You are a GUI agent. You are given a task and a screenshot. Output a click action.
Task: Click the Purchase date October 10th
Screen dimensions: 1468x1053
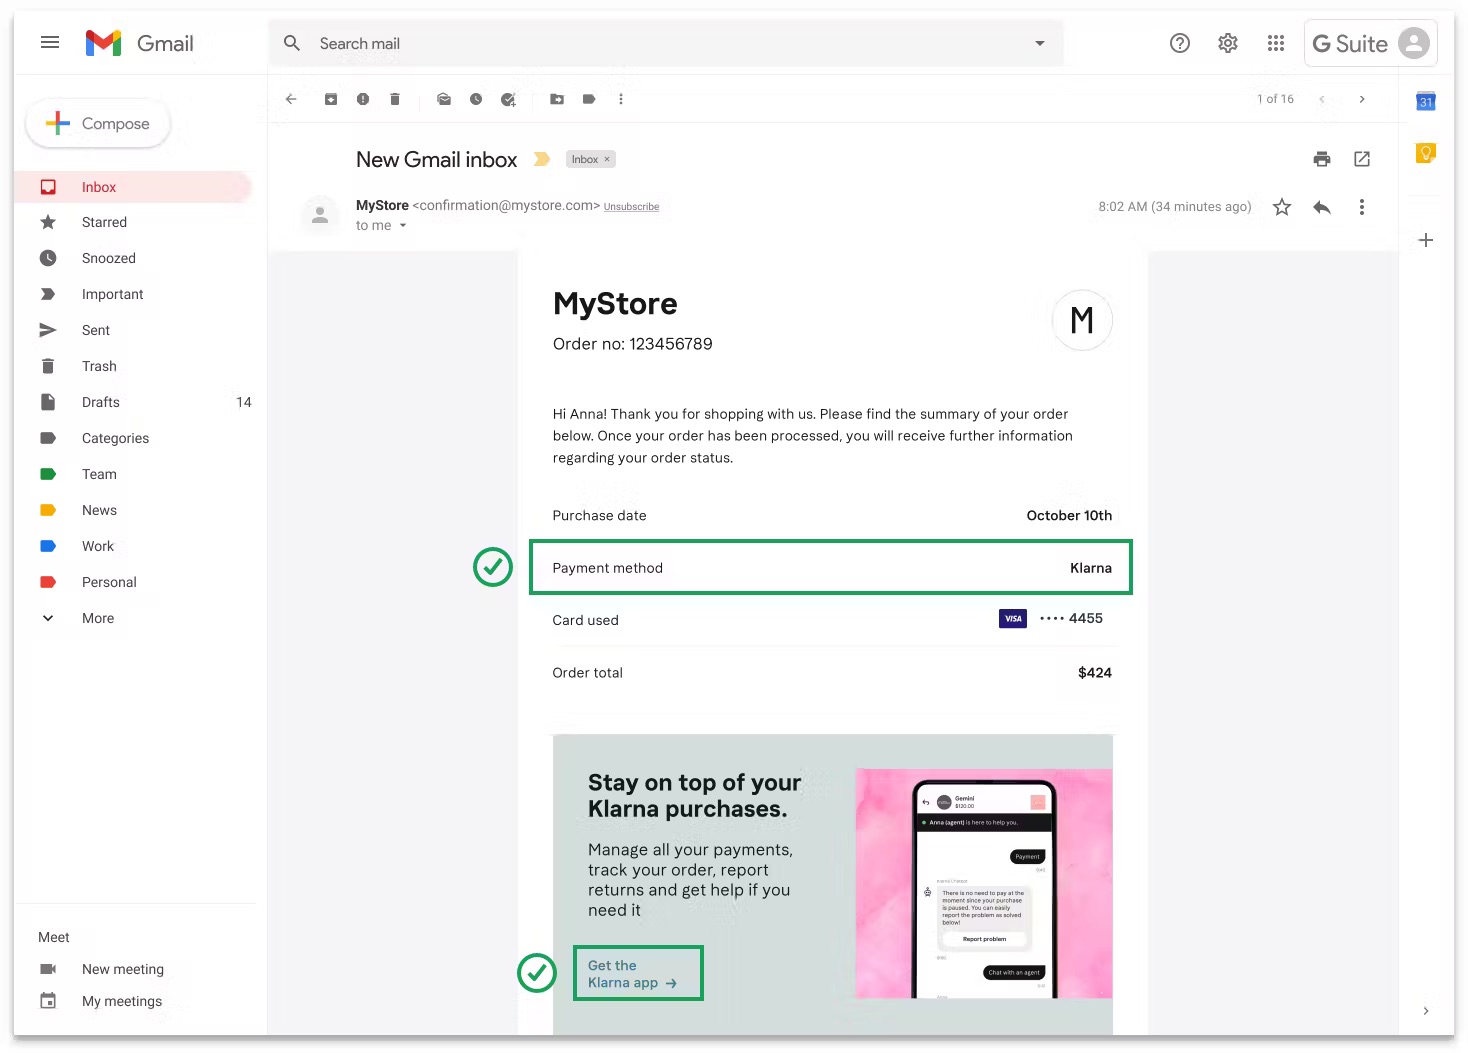pos(1069,516)
